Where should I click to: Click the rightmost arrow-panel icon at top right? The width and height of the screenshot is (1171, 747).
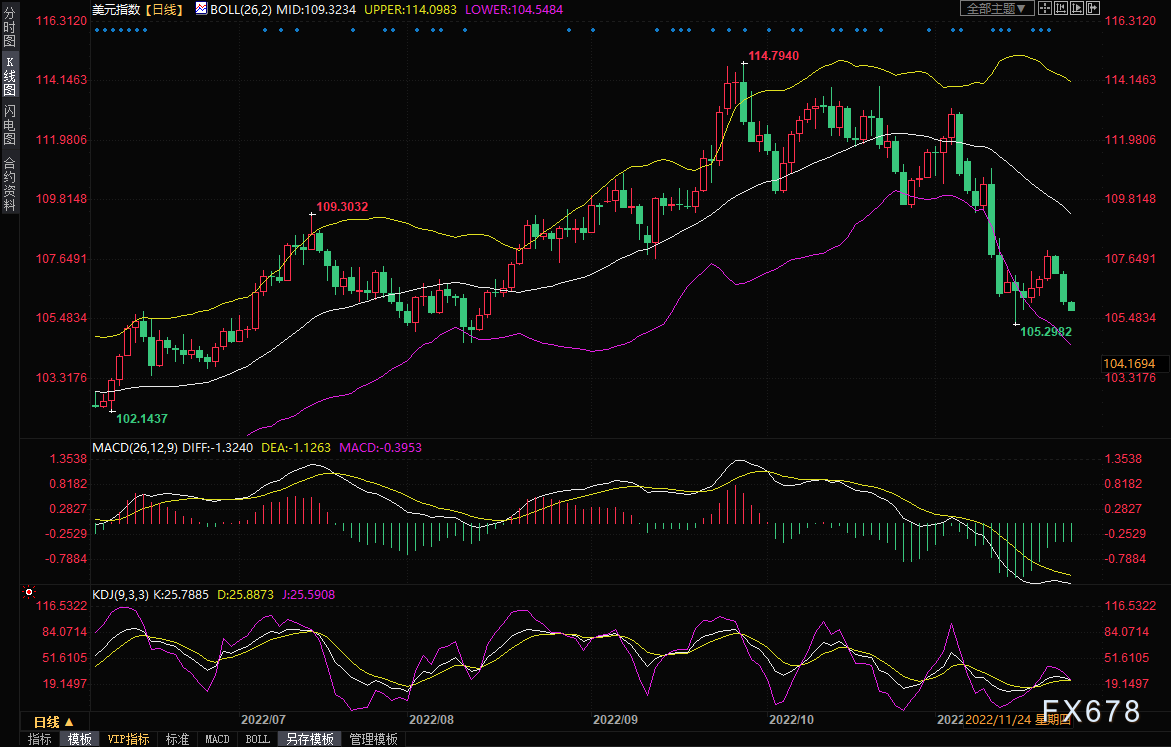tap(1093, 8)
